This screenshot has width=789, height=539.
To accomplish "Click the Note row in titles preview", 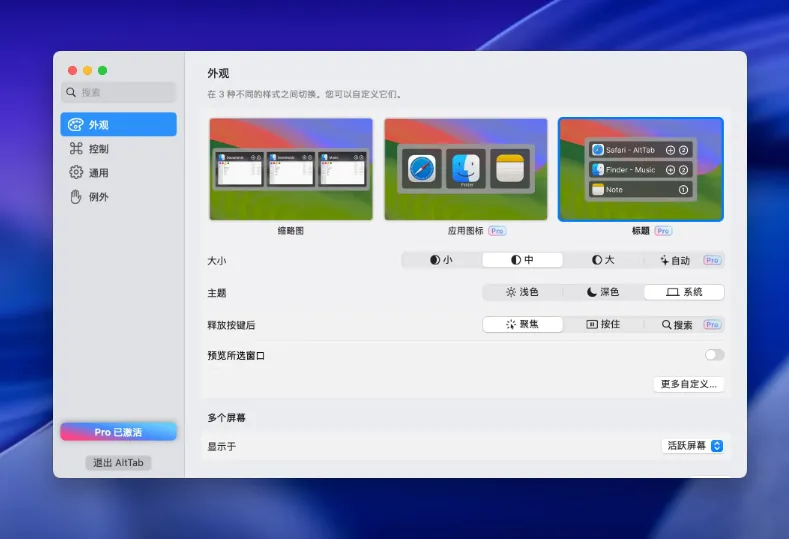I will coord(641,189).
